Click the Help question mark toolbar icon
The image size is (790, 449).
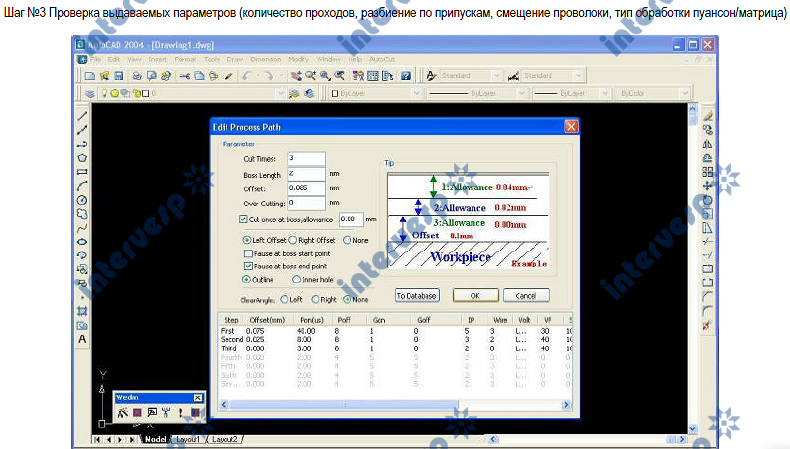tap(405, 76)
